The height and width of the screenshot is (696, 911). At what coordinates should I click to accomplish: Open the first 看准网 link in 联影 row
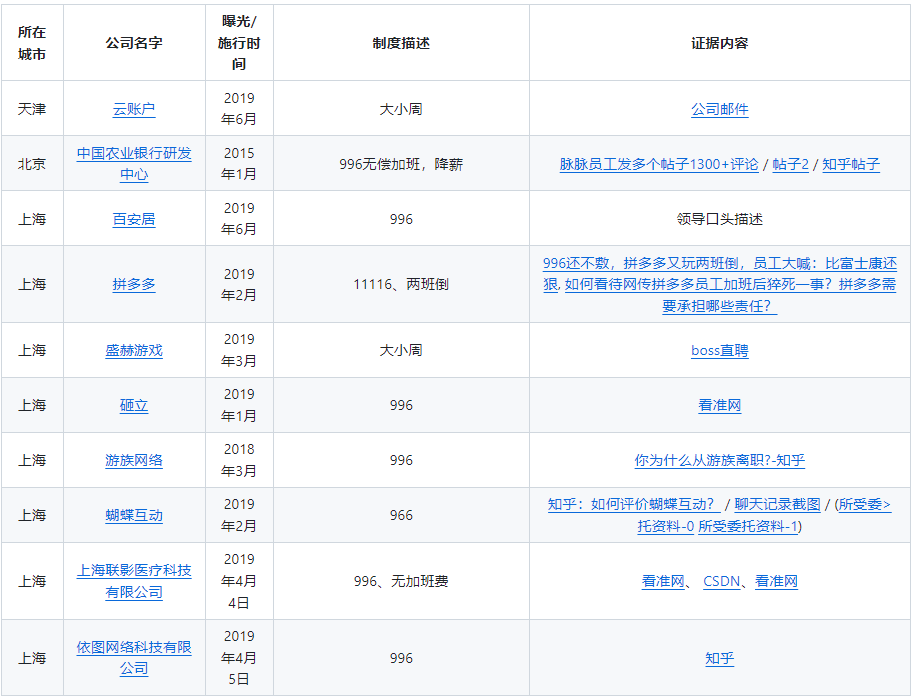click(x=663, y=581)
